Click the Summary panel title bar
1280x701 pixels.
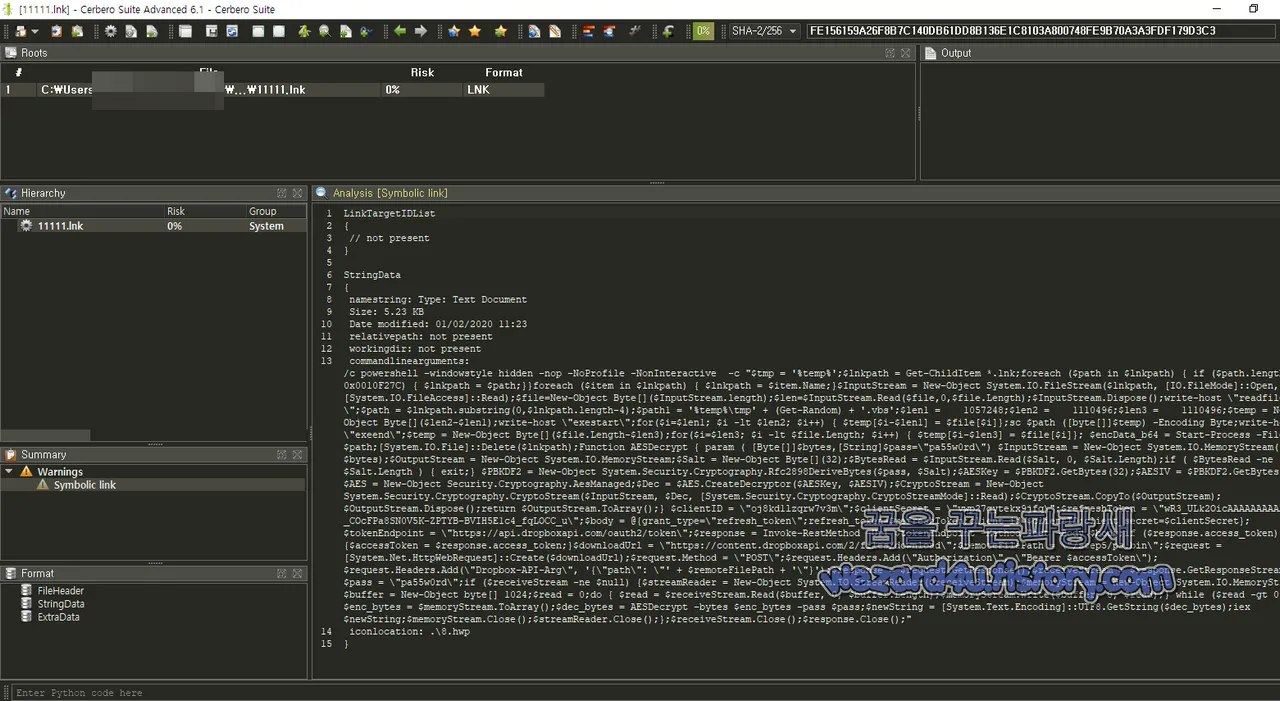[x=153, y=454]
